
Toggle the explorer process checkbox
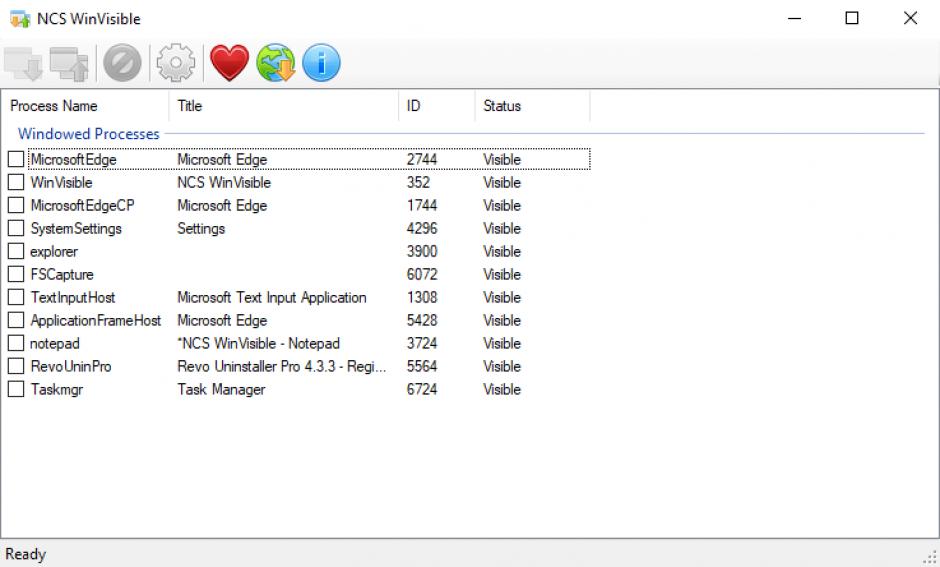click(16, 251)
